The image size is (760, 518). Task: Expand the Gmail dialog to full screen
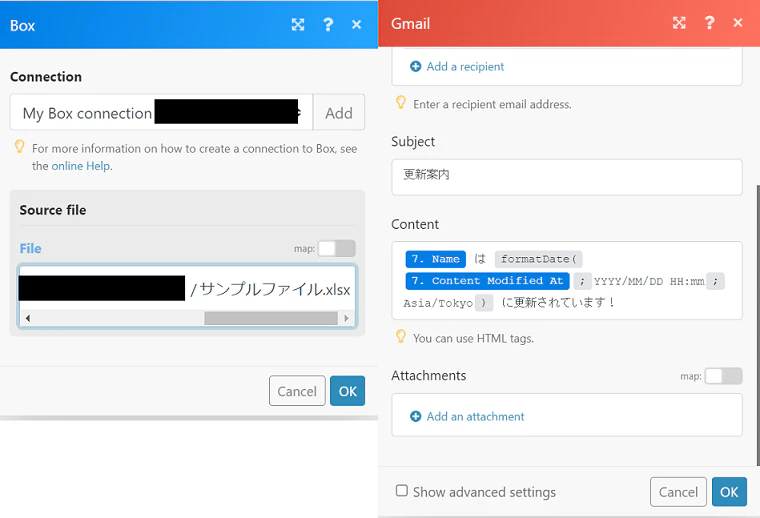click(679, 23)
